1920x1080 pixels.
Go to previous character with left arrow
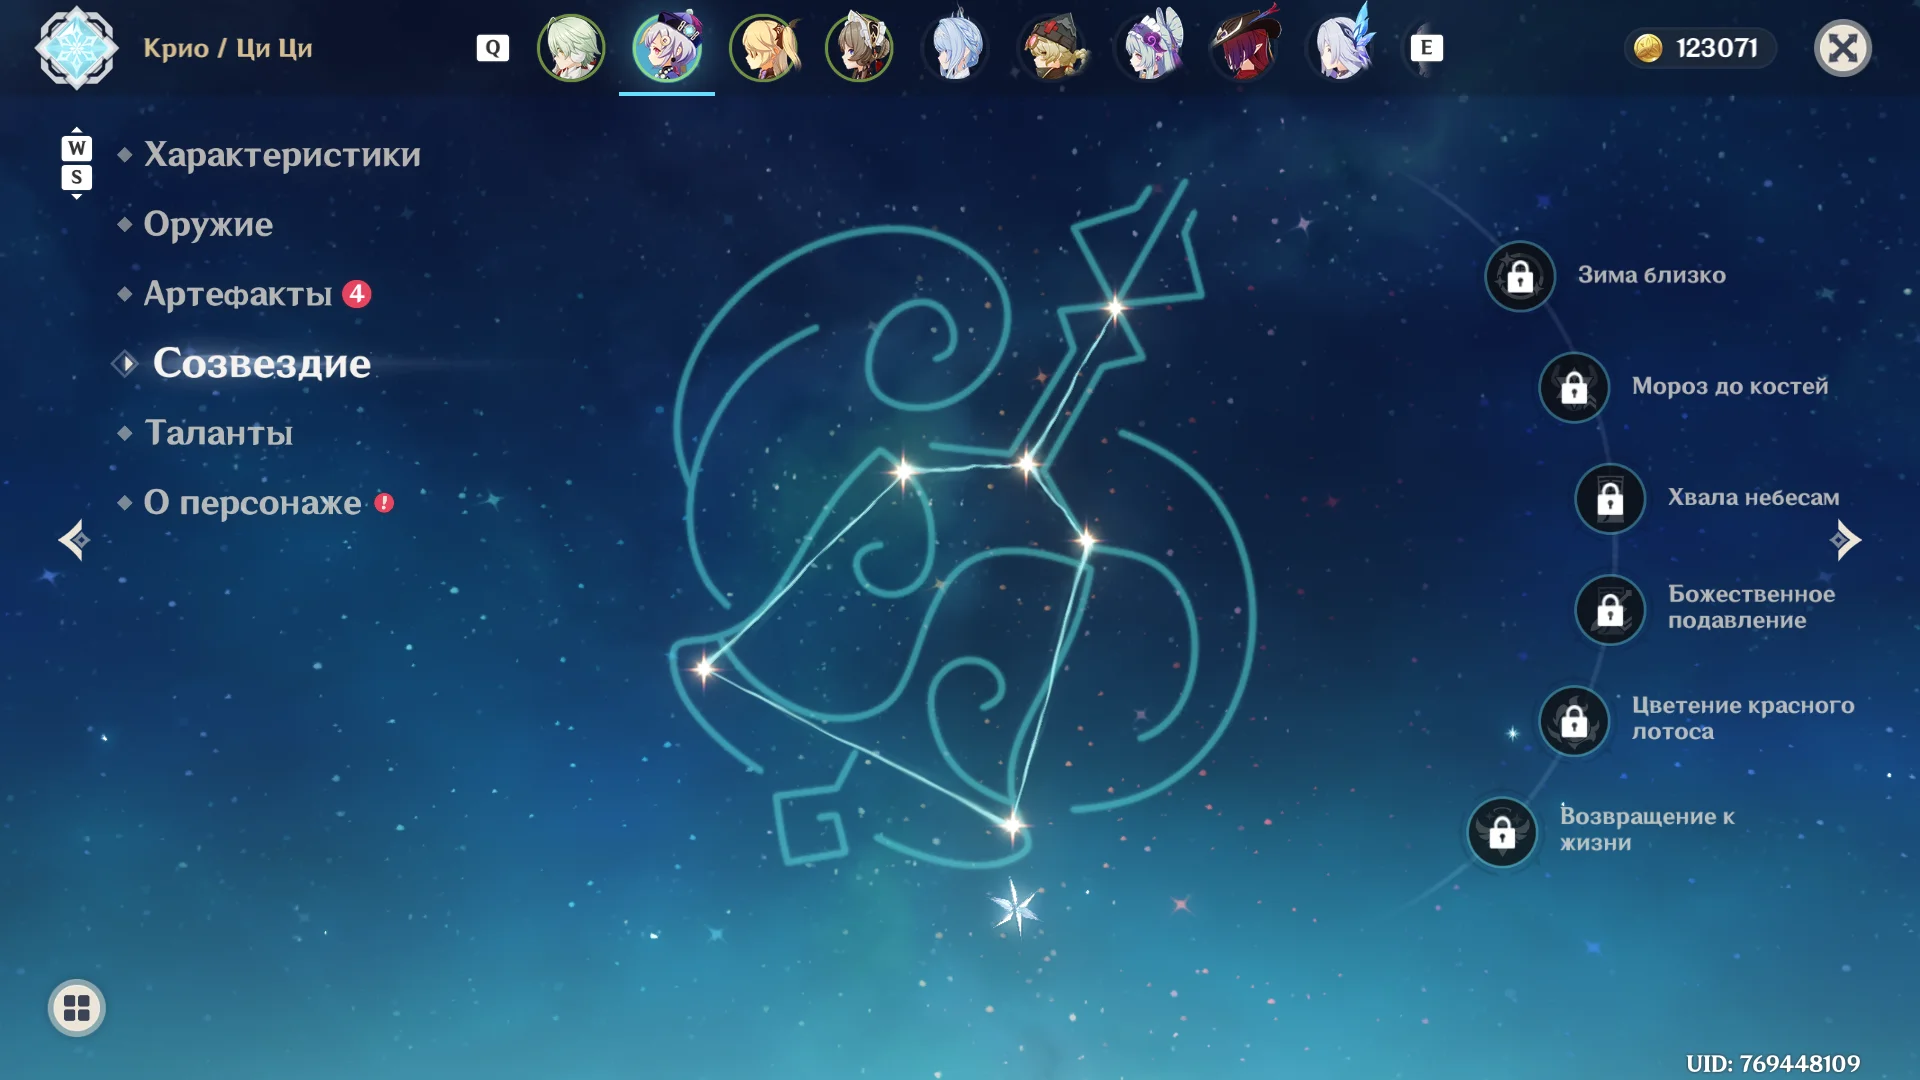point(74,540)
